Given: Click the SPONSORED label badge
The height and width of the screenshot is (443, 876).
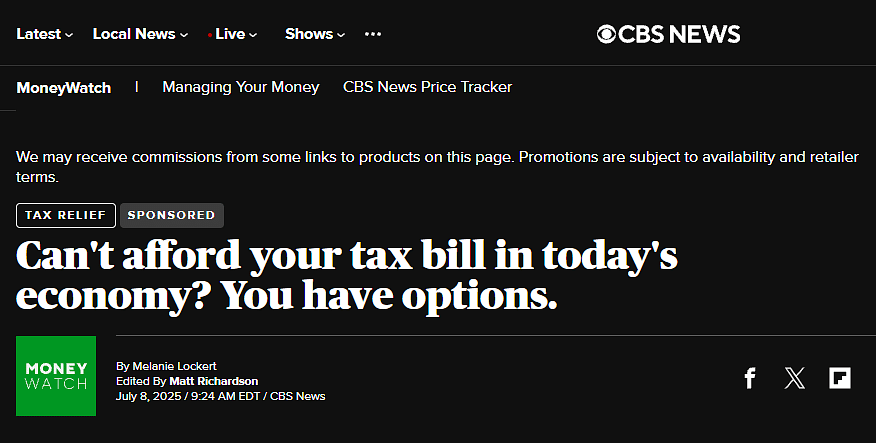Looking at the screenshot, I should coord(172,215).
